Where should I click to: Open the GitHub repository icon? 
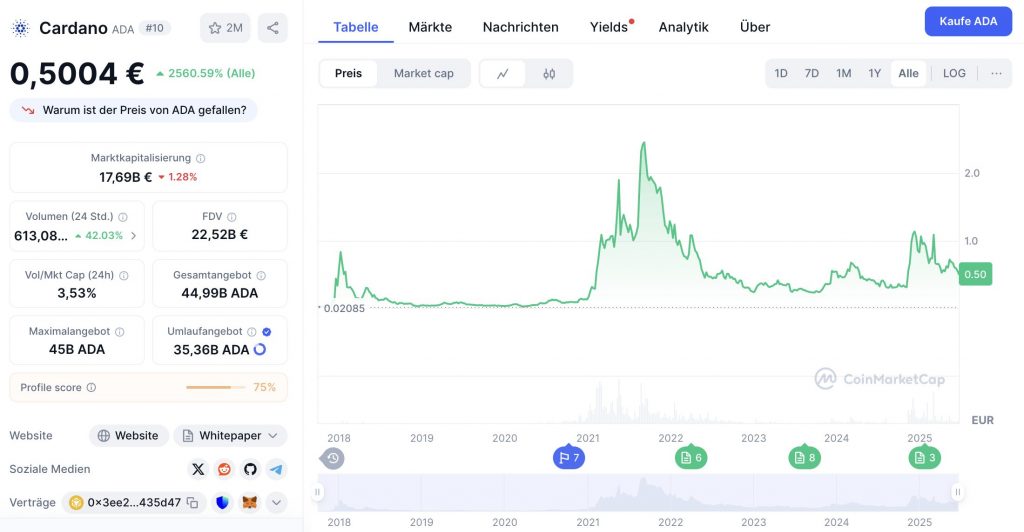tap(250, 469)
